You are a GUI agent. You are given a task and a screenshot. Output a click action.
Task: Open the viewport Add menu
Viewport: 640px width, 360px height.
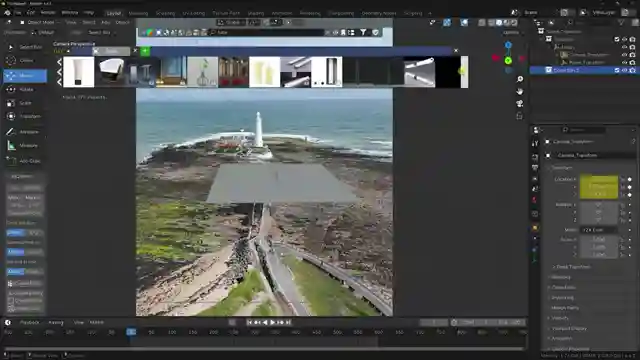106,22
